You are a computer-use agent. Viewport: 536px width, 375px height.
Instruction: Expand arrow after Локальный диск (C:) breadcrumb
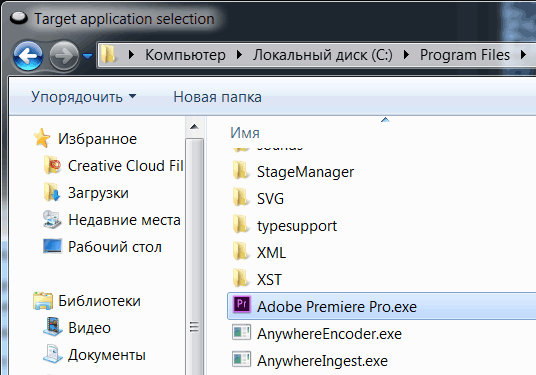pyautogui.click(x=406, y=55)
